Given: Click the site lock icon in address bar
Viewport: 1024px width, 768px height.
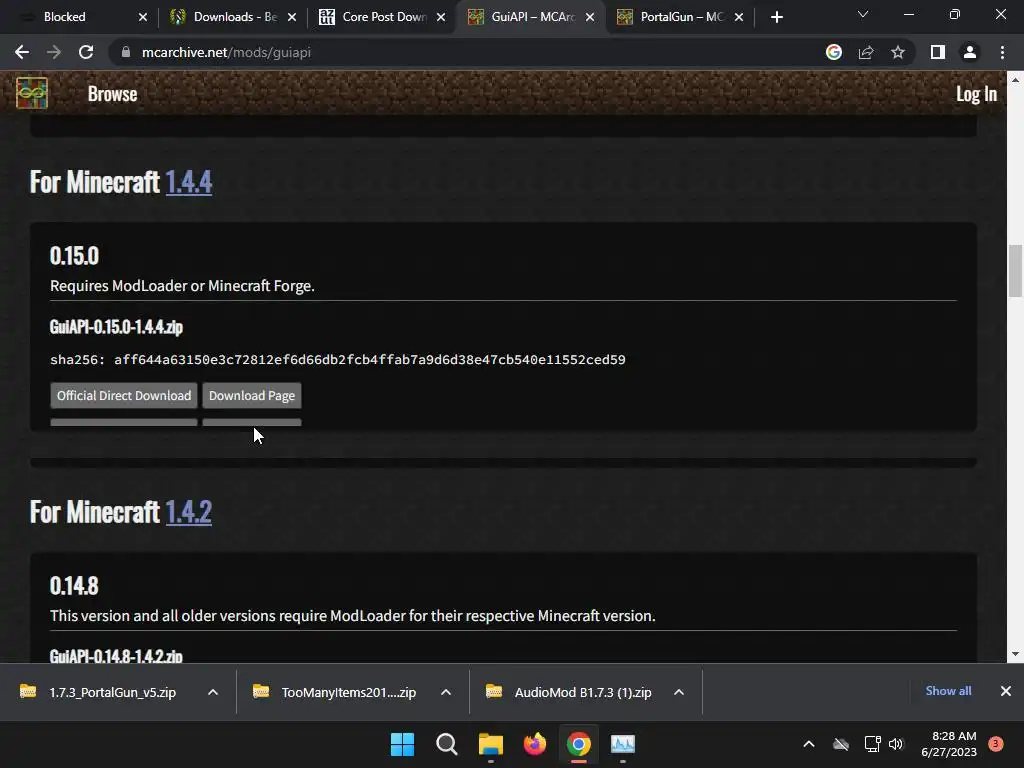Looking at the screenshot, I should click(x=126, y=52).
